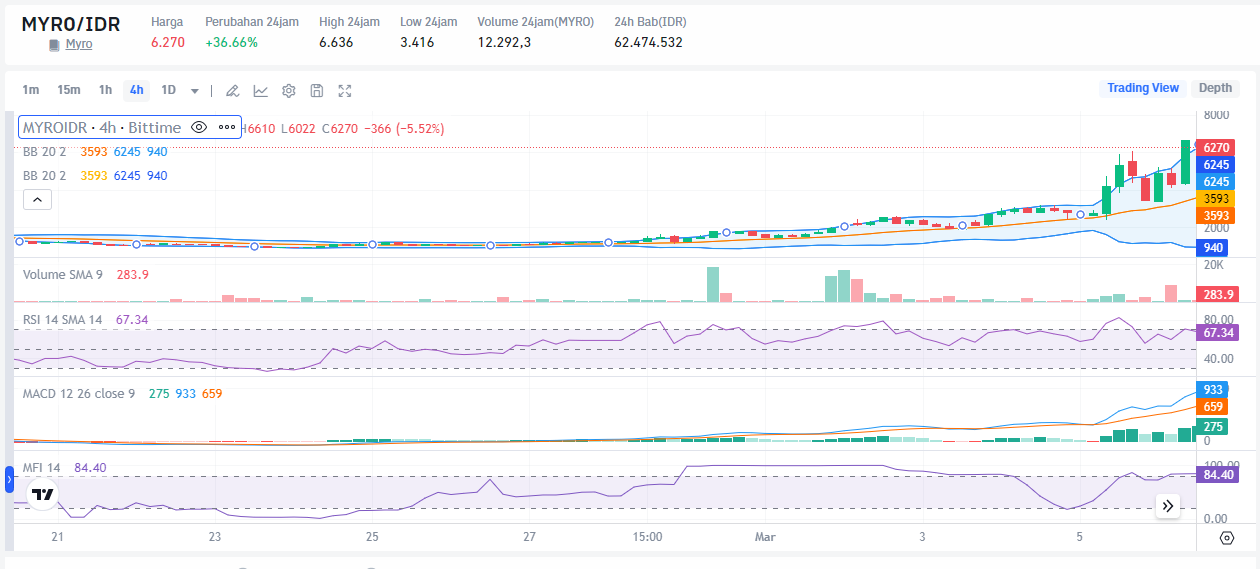The width and height of the screenshot is (1260, 569).
Task: Select the 15m timeframe
Action: 68,90
